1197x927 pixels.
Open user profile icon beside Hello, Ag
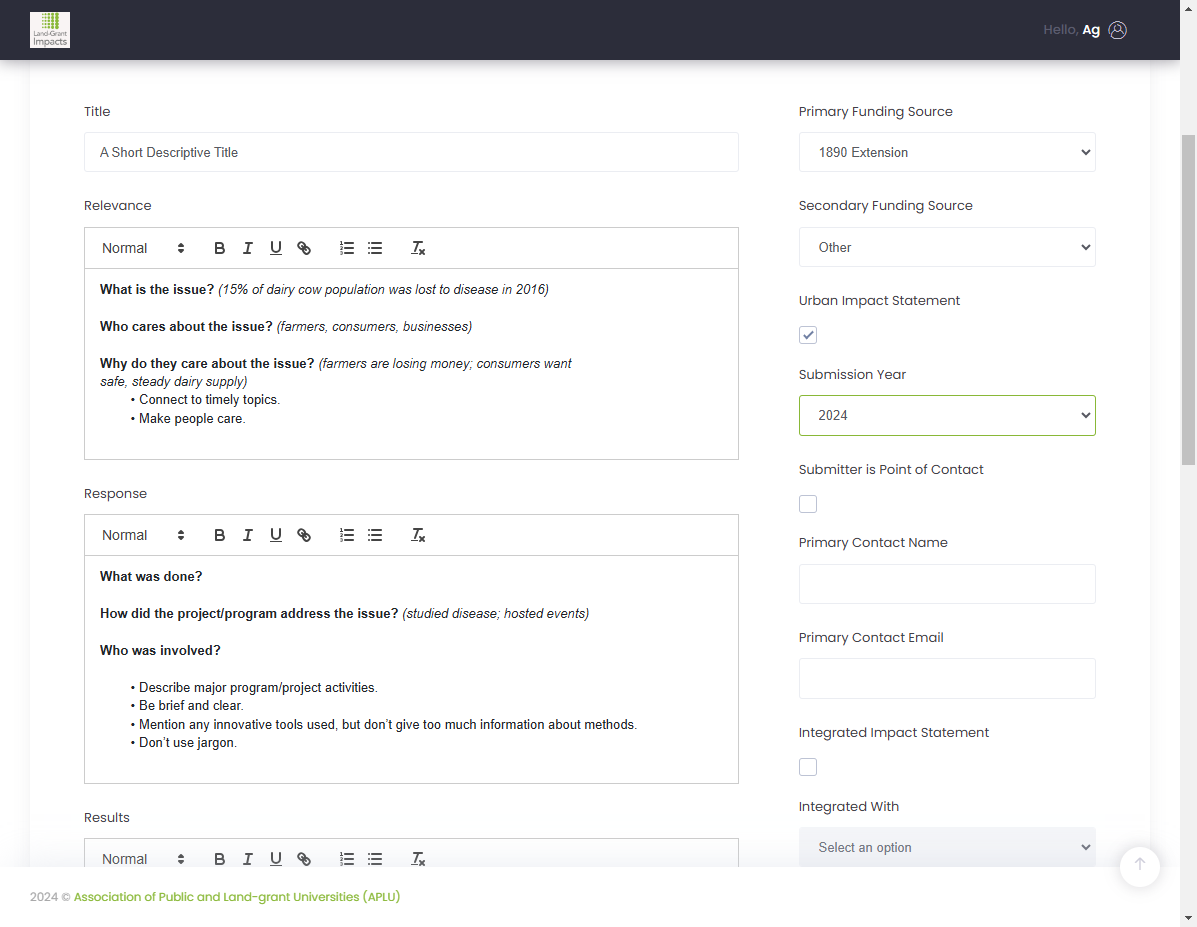tap(1118, 30)
